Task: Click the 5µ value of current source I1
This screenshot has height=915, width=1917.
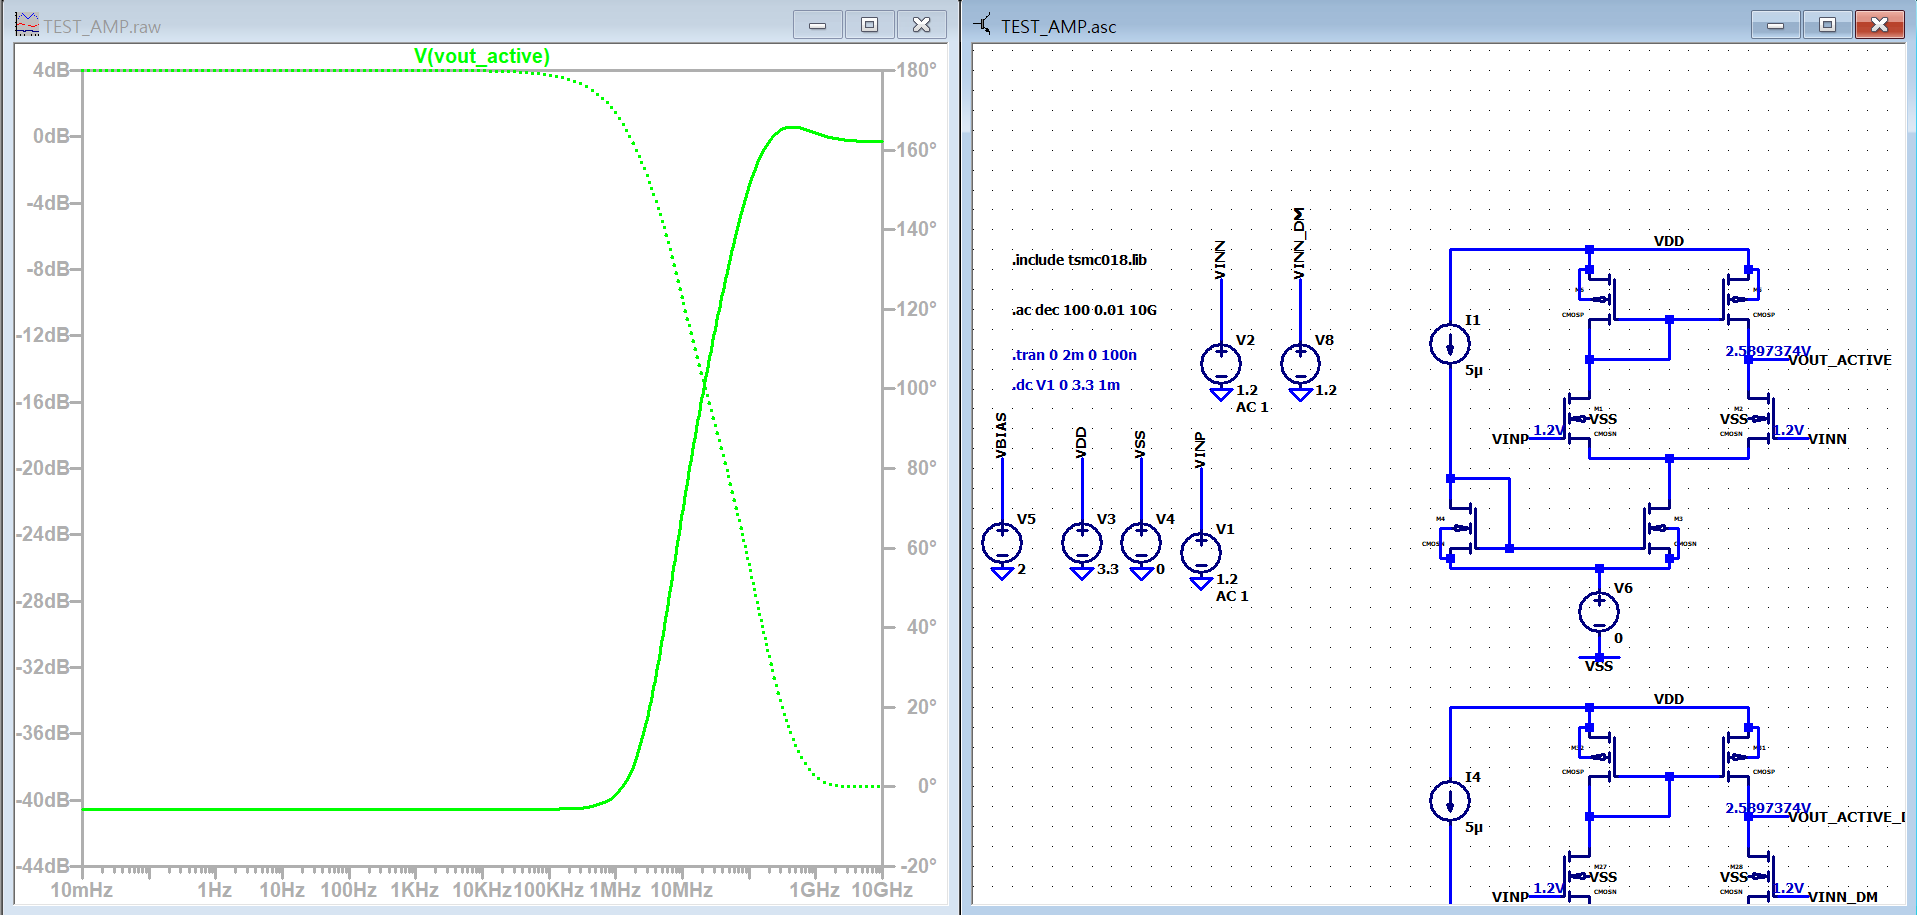Action: click(x=1474, y=370)
